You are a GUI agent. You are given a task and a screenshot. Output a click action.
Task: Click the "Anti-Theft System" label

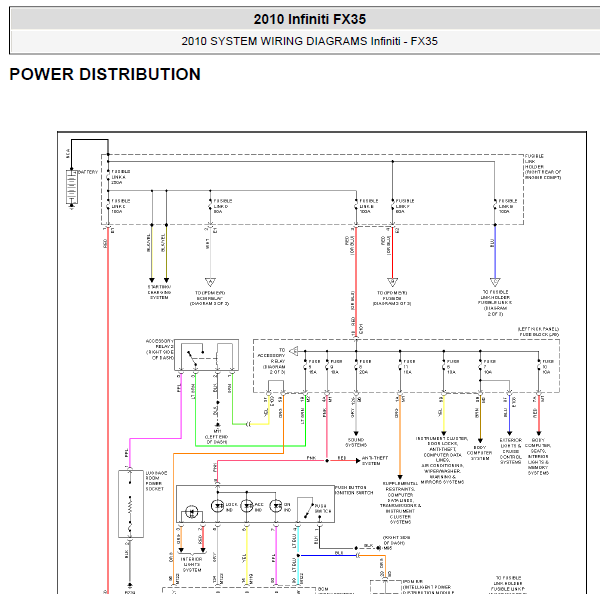pos(375,460)
